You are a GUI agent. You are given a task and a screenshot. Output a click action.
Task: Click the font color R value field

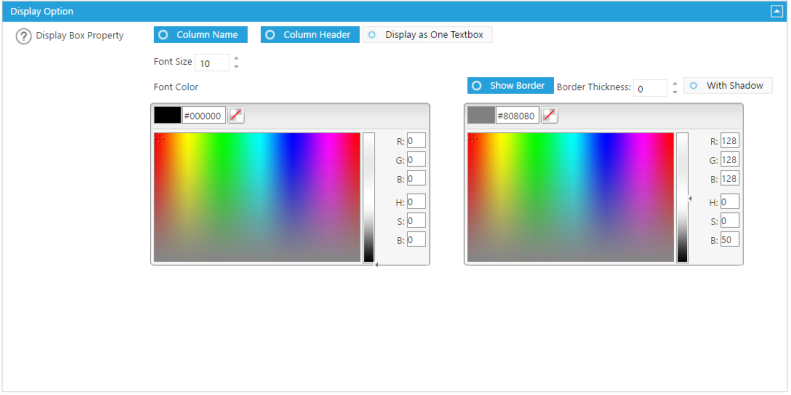click(x=416, y=141)
